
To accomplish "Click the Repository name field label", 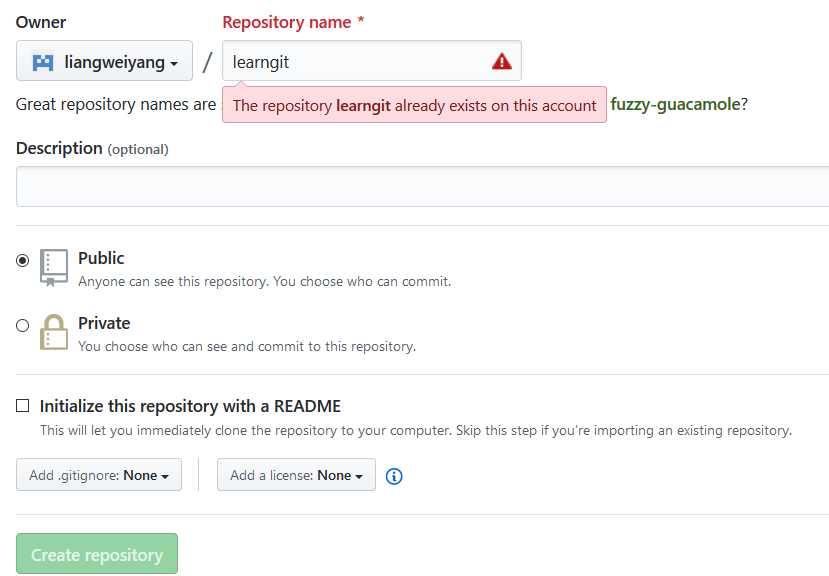I will pos(287,22).
